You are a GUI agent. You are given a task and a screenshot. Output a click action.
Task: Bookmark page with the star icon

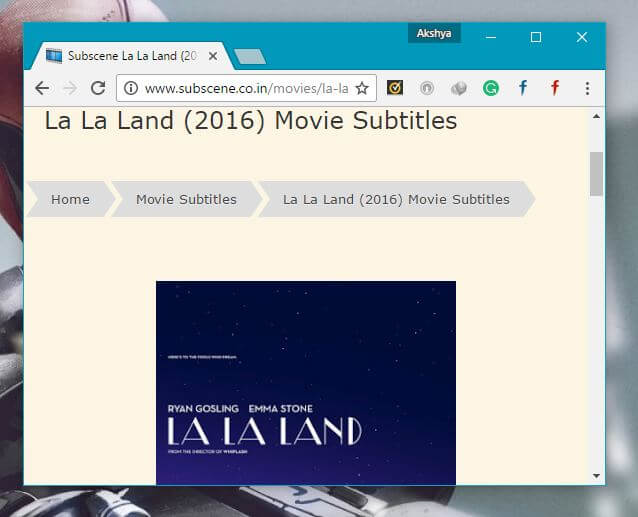tap(362, 88)
